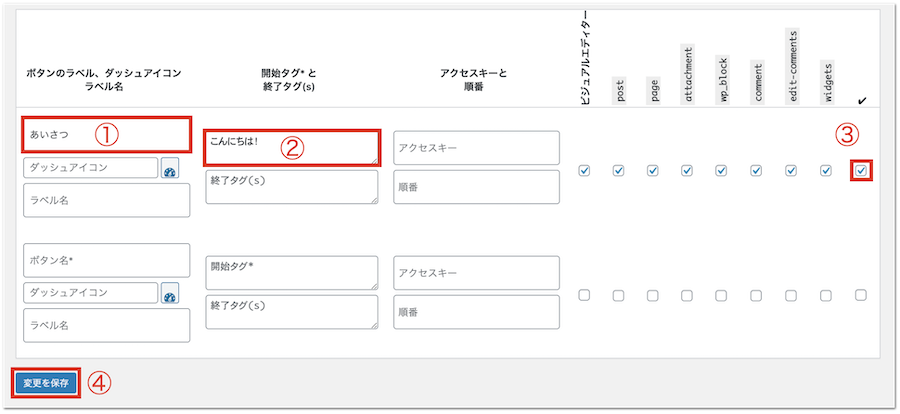Tick the select-all checkbox in second row
The height and width of the screenshot is (414, 900).
coord(861,295)
